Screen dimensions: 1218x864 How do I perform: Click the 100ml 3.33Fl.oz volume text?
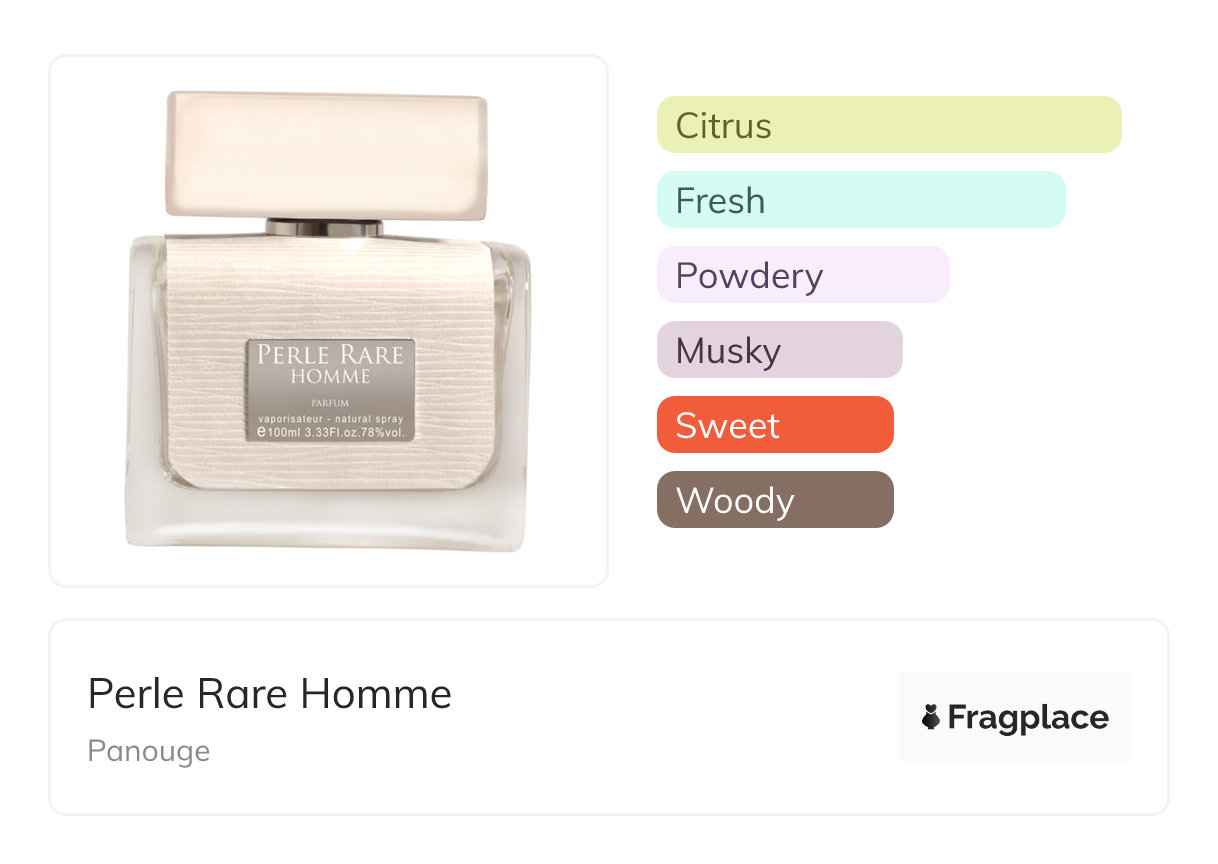331,433
